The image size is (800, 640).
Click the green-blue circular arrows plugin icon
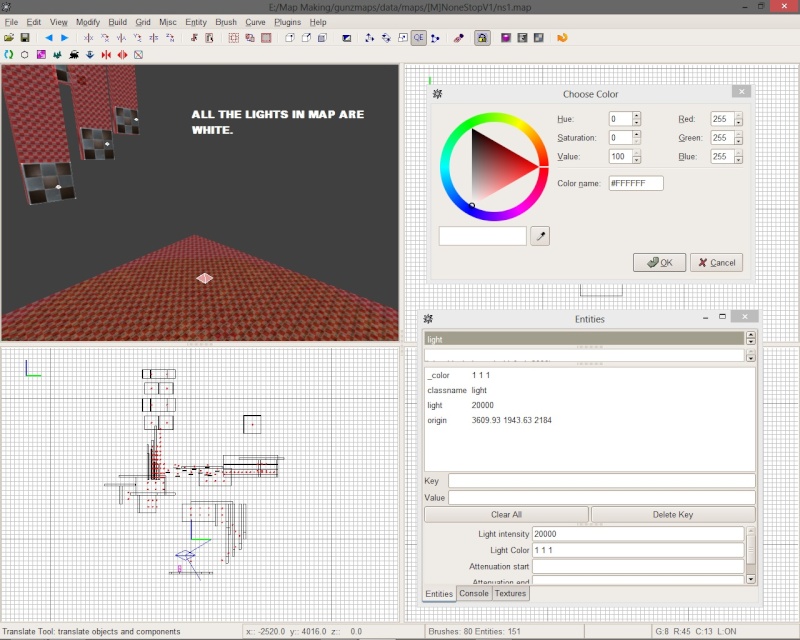click(9, 55)
